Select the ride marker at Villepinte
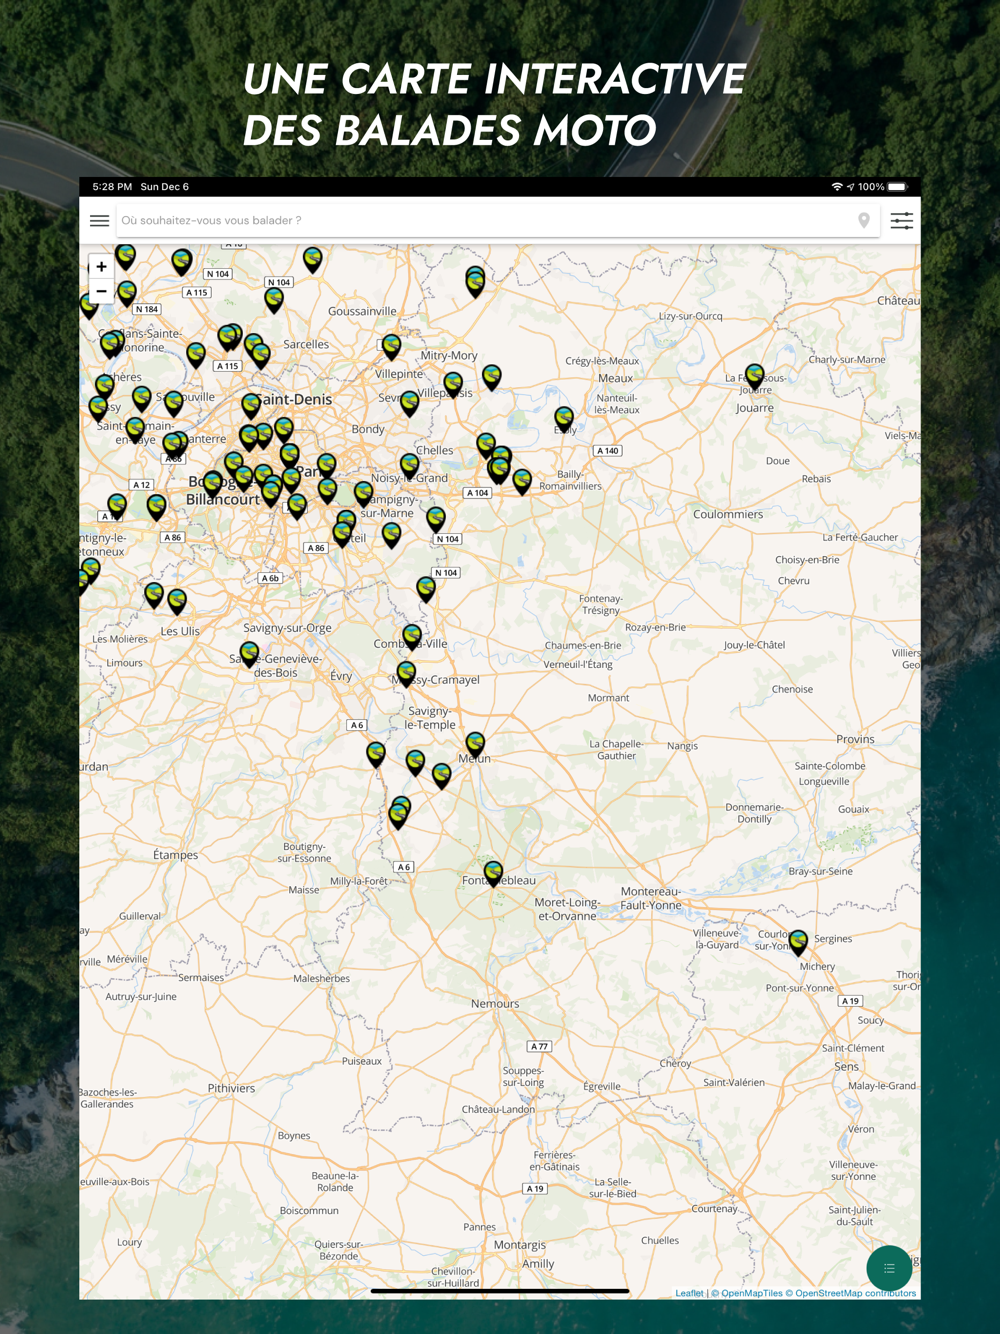1000x1334 pixels. point(391,346)
